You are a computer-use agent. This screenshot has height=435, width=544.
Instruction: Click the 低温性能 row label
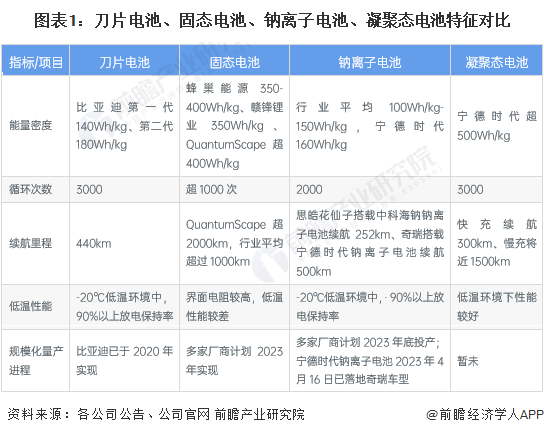click(31, 307)
